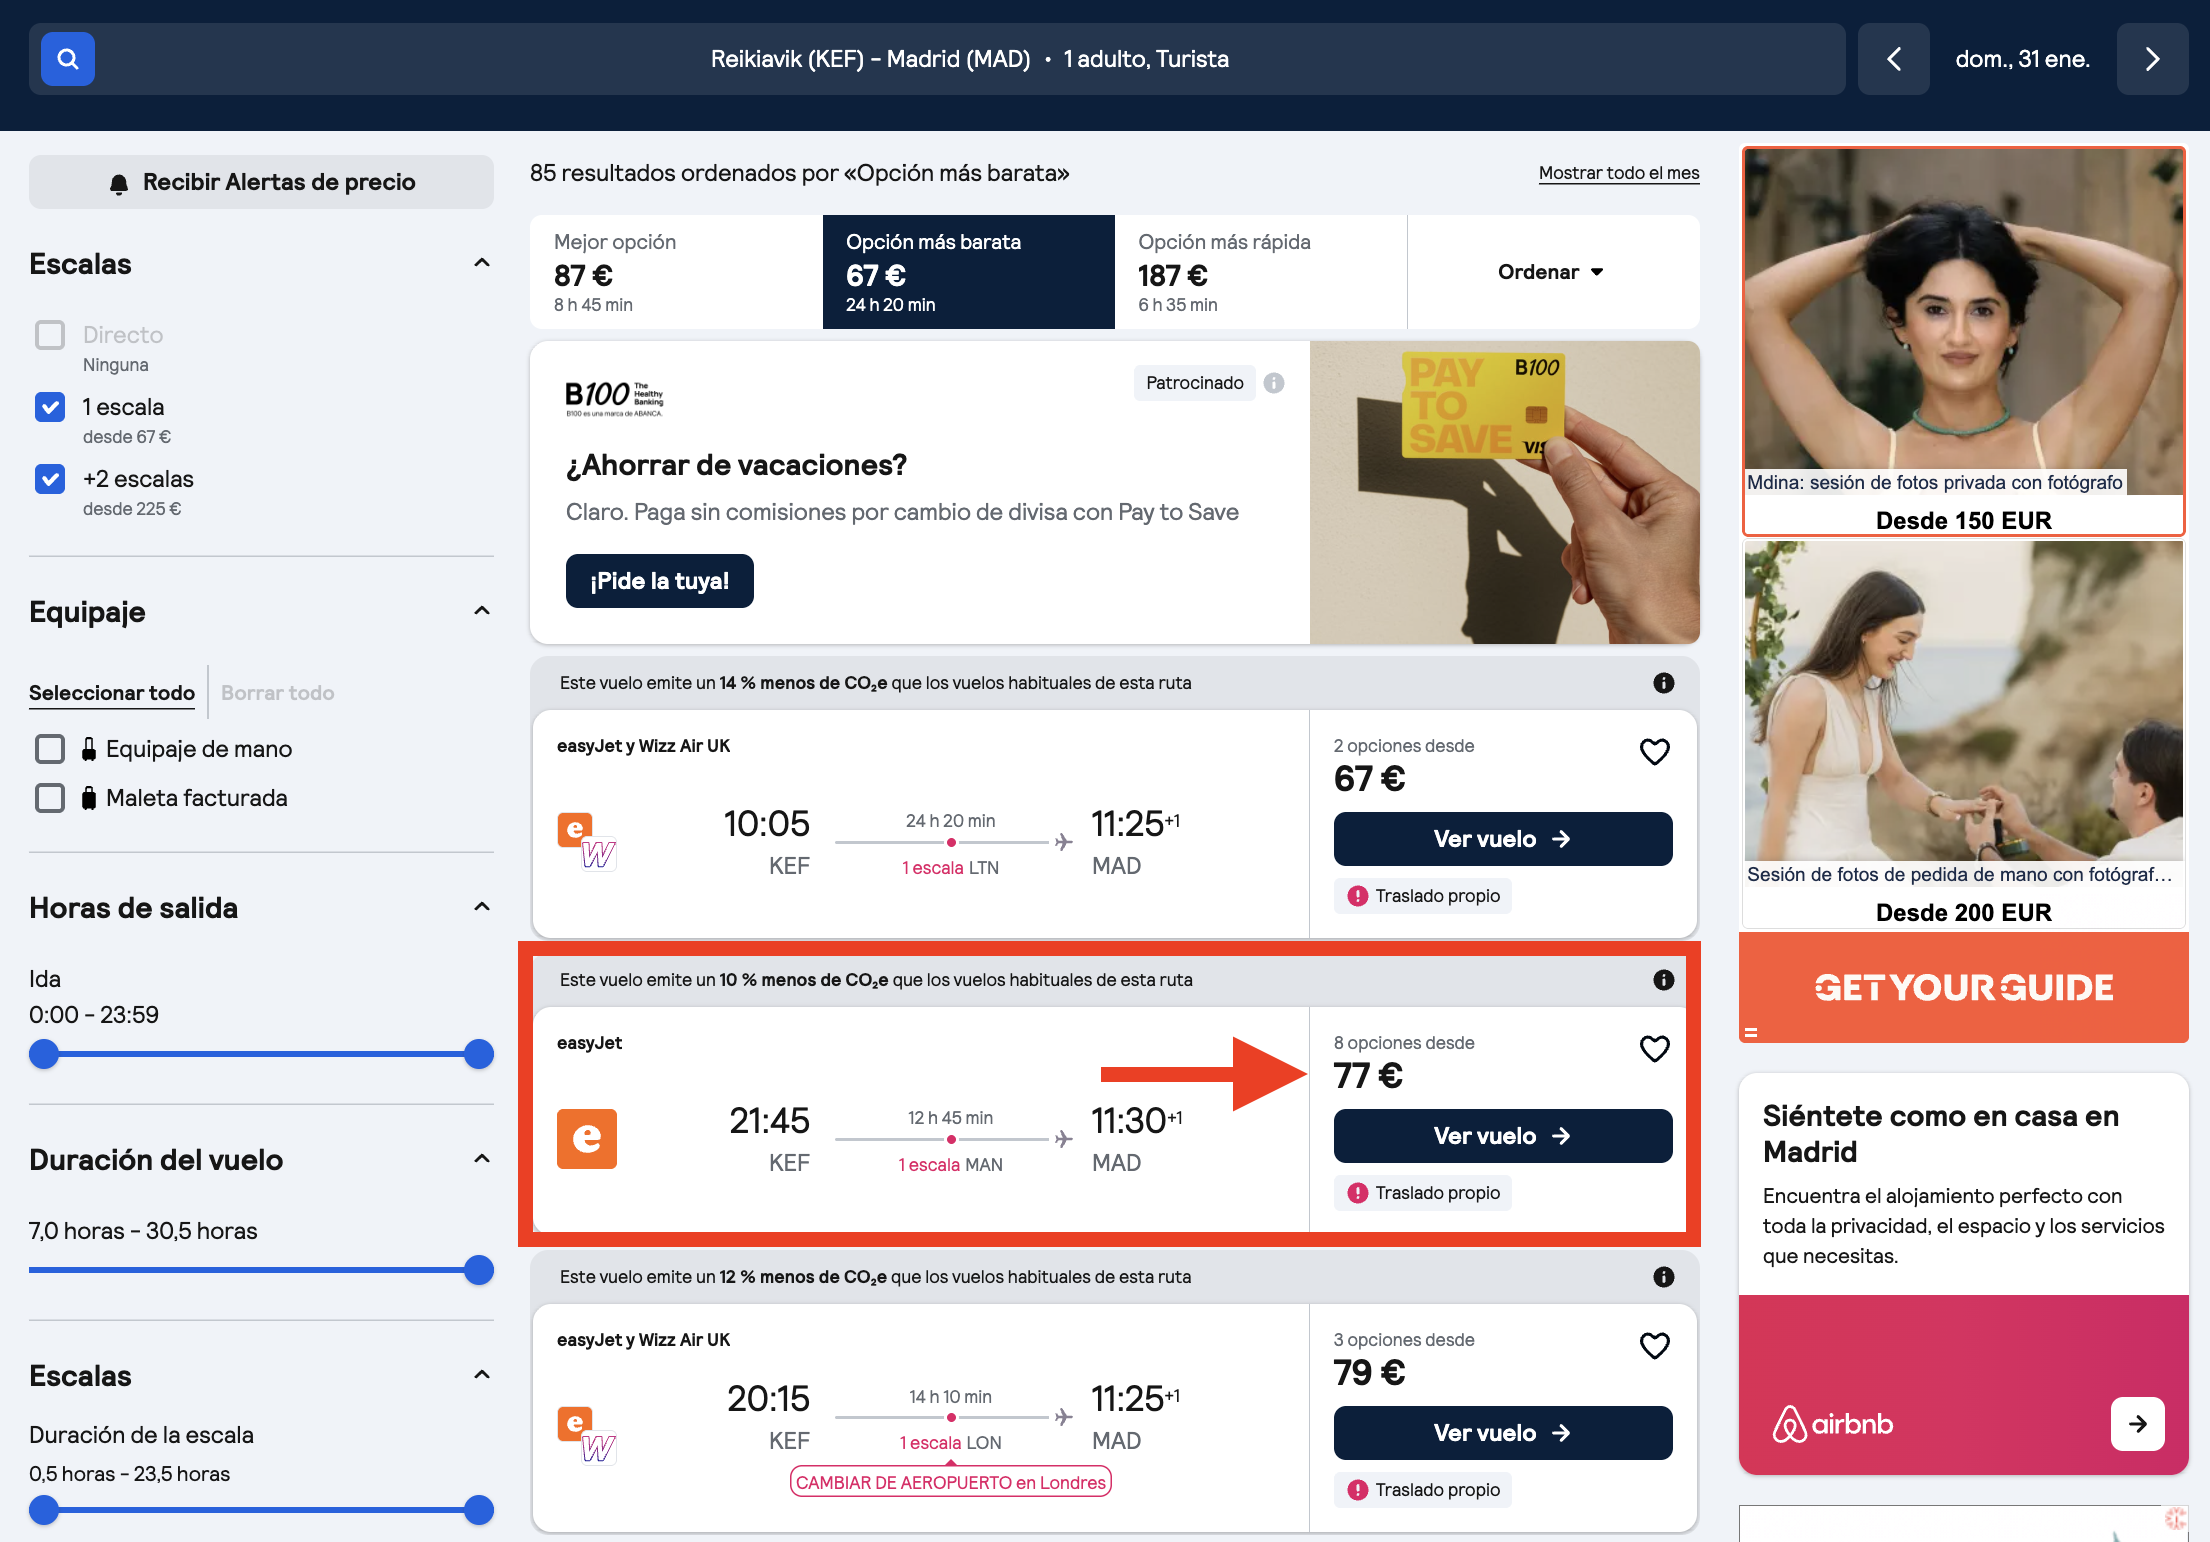Go to the next date arrow

pos(2152,59)
